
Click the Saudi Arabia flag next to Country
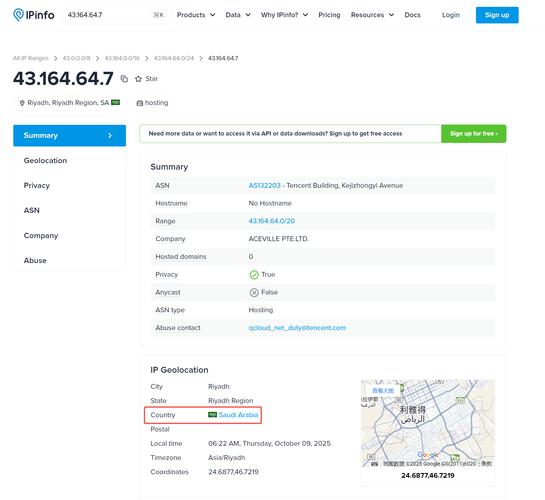click(x=212, y=415)
